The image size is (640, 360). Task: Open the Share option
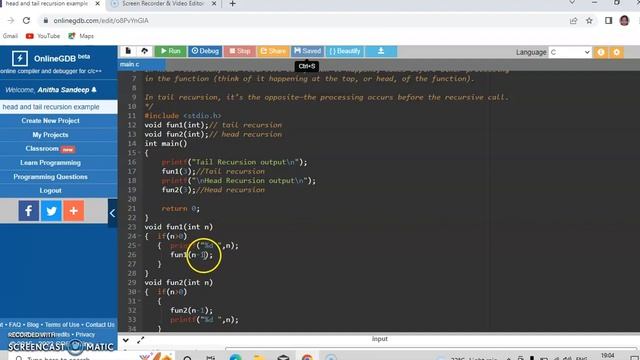(x=273, y=51)
